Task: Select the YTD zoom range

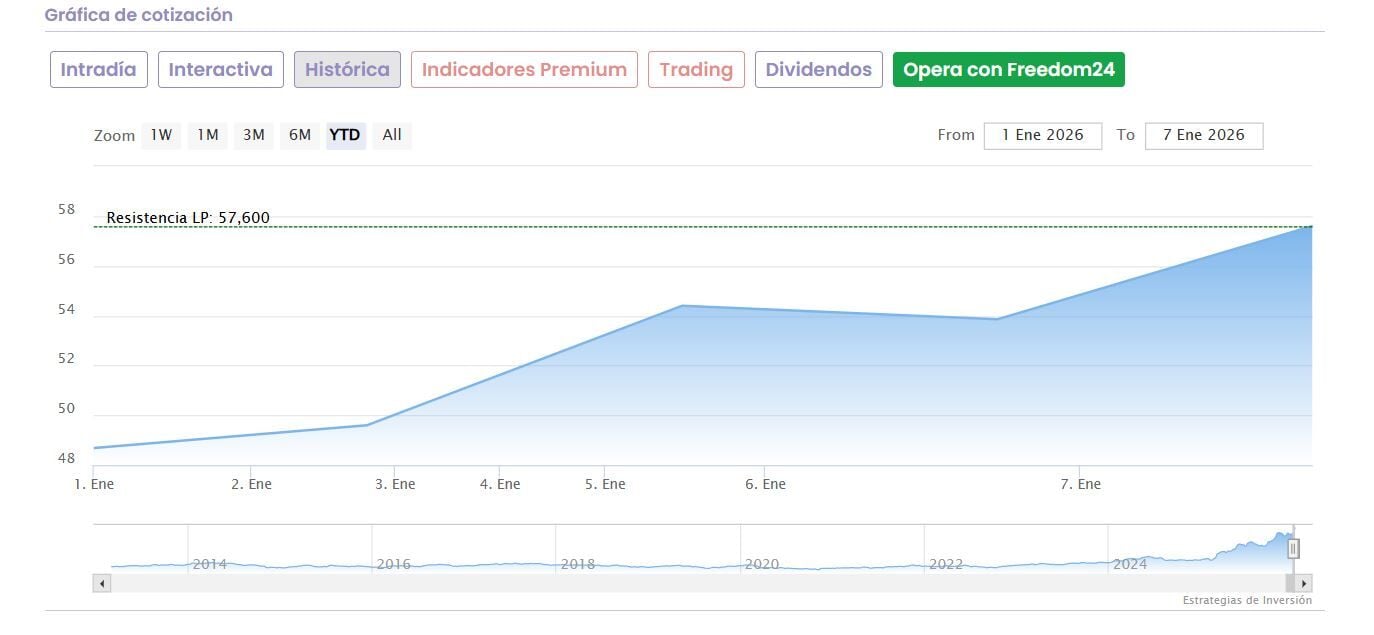Action: tap(345, 135)
